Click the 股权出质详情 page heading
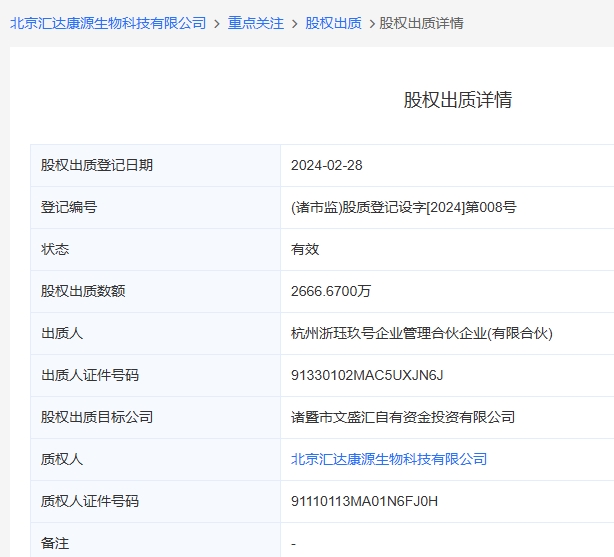The height and width of the screenshot is (557, 614). (x=458, y=99)
